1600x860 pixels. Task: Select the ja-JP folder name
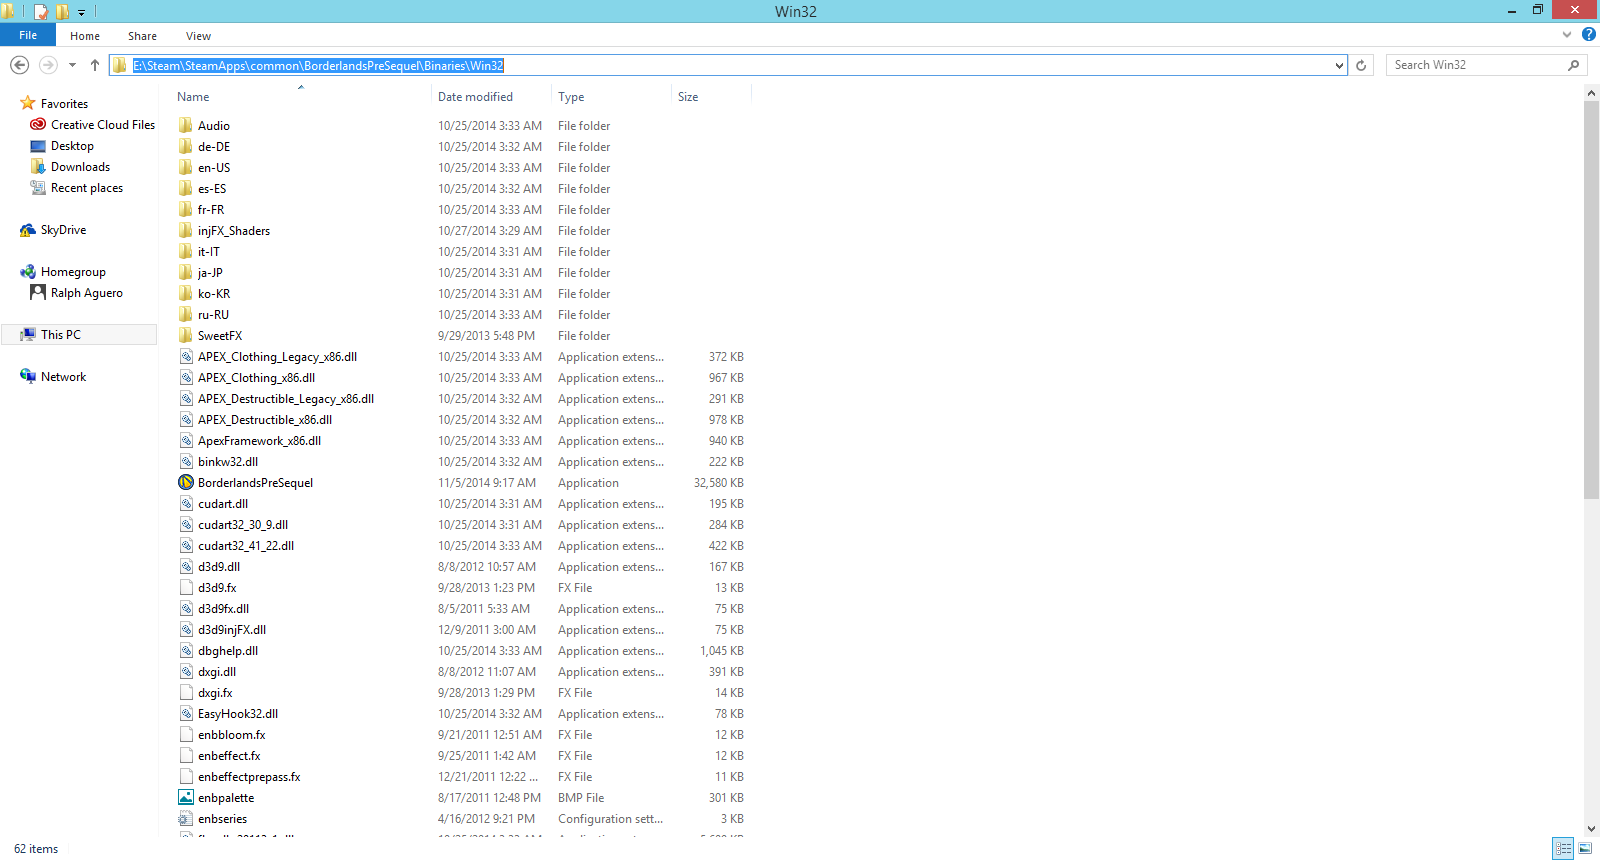[x=210, y=273]
